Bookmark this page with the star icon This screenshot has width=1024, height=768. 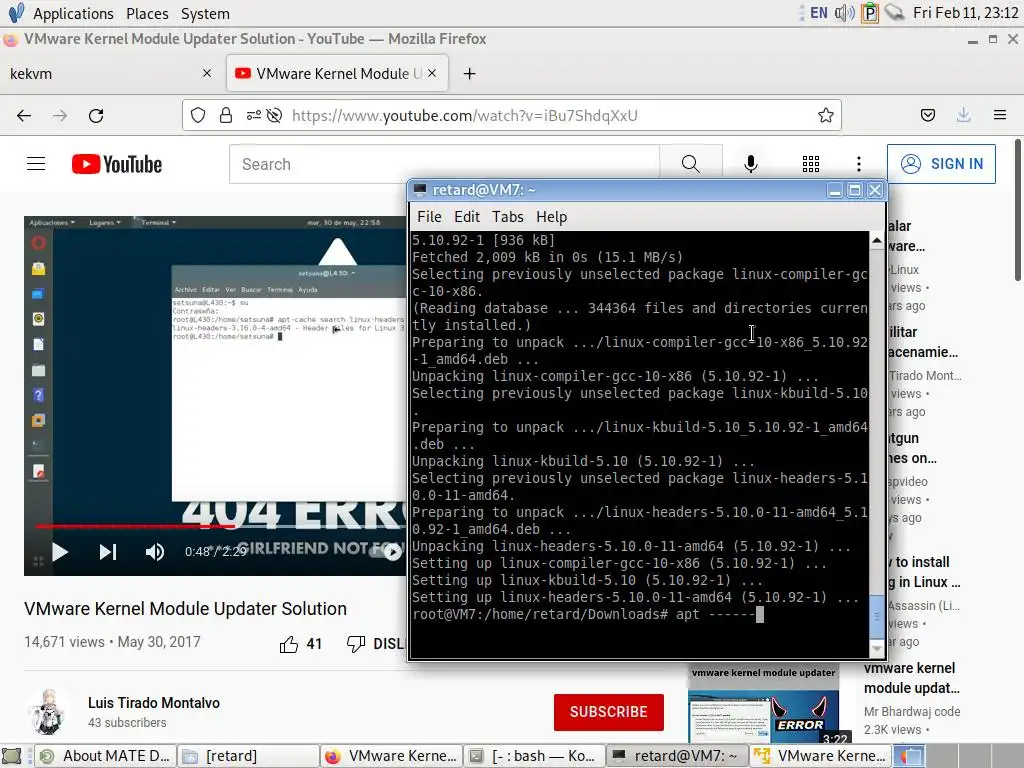[825, 116]
